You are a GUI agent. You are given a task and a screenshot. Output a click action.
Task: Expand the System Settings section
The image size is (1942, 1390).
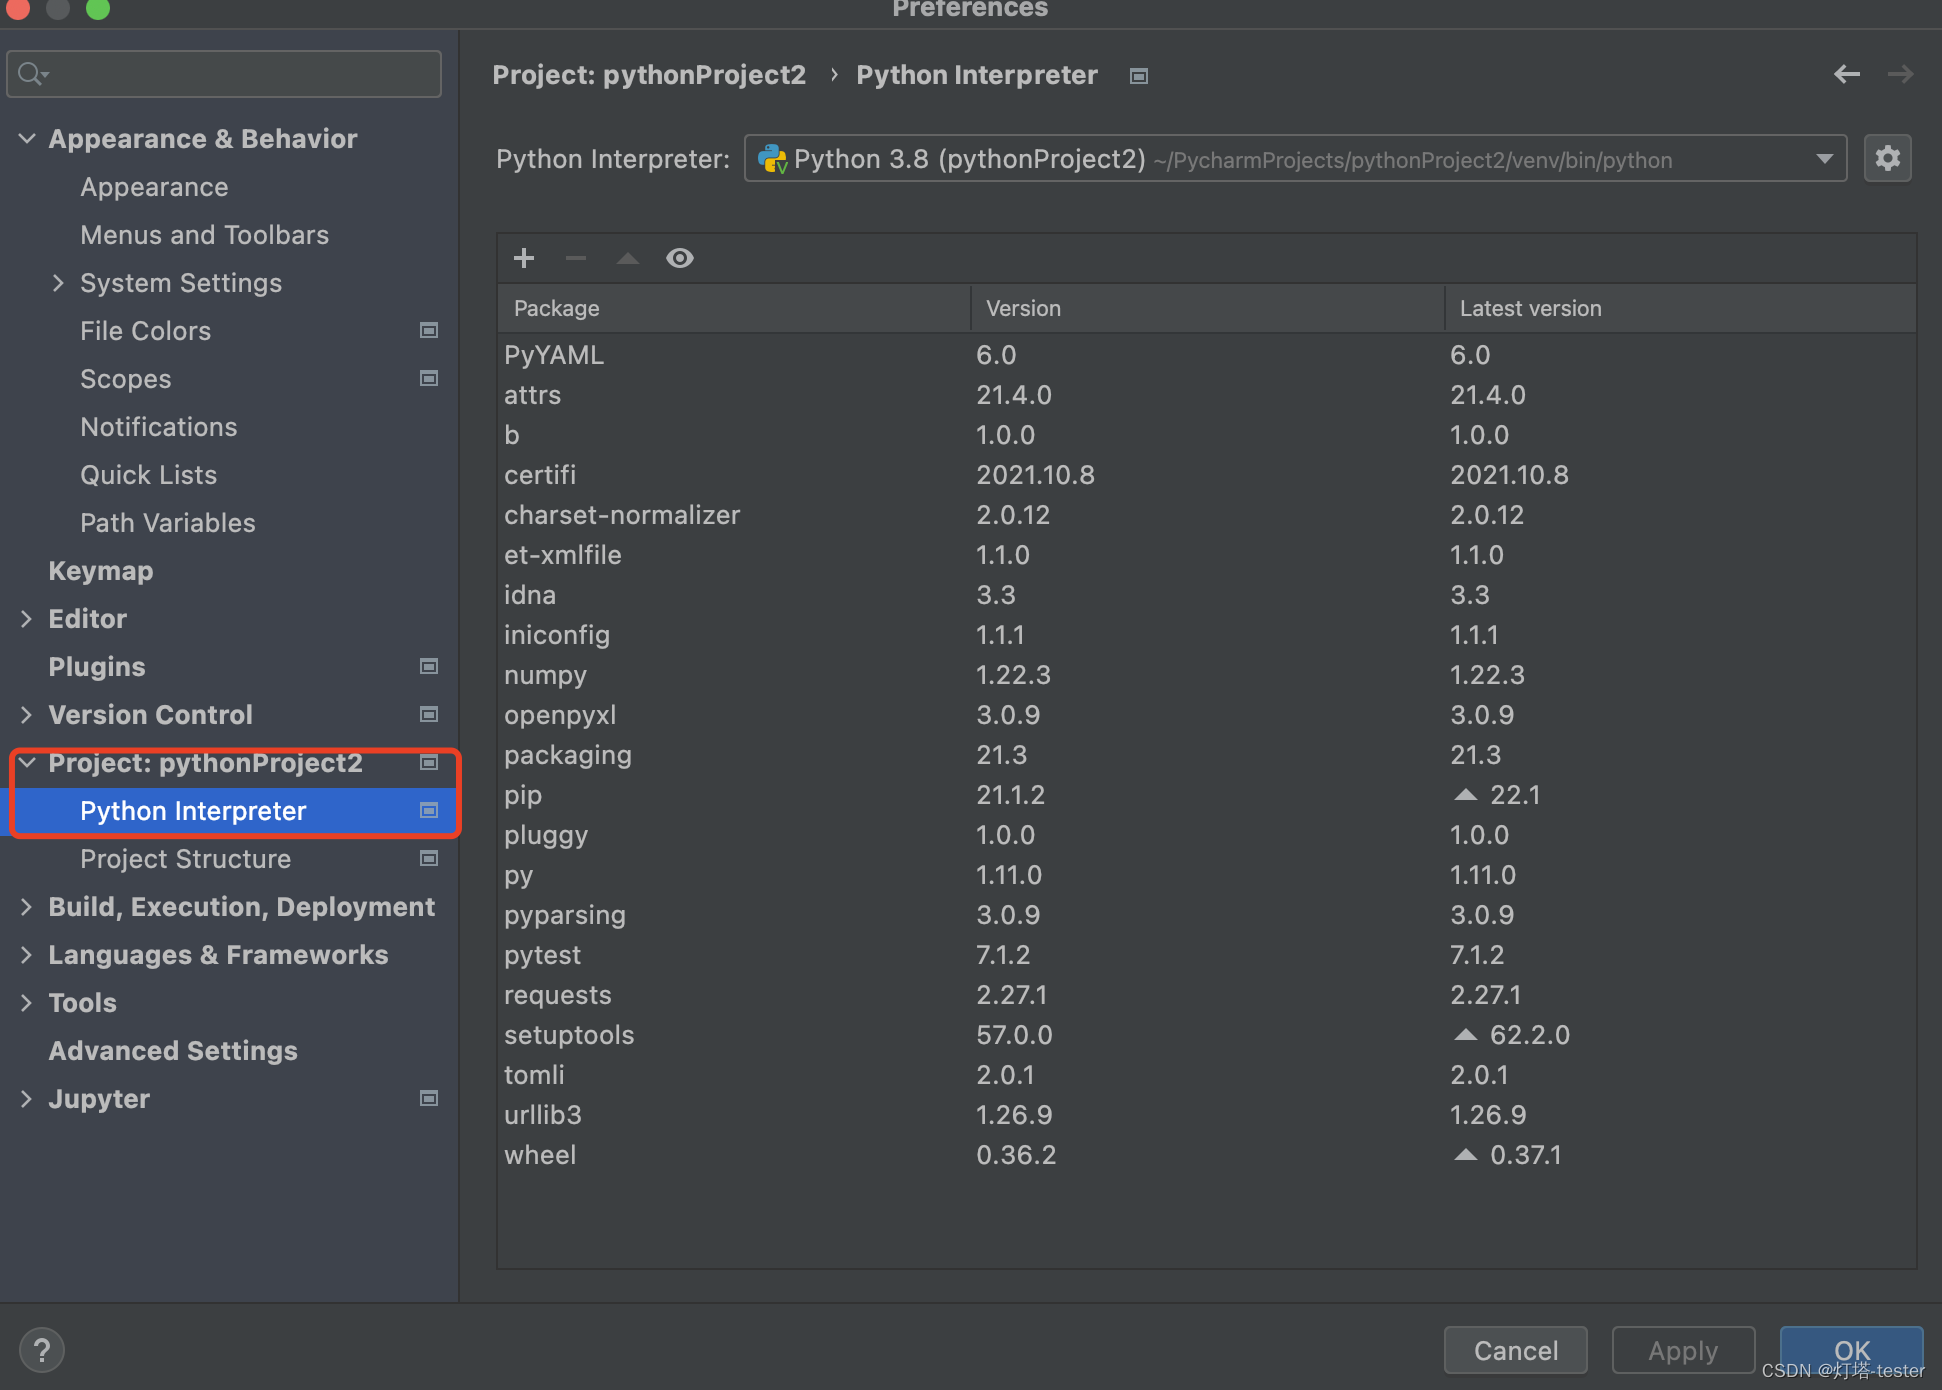point(59,283)
